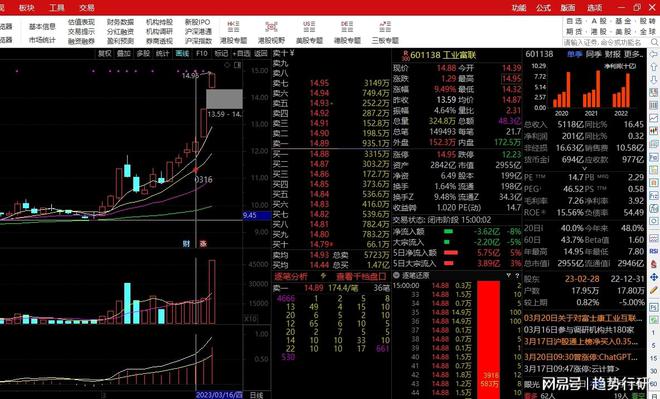Viewport: 660px width, 399px height.
Task: Expand the chevron below 货币金 row
Action: click(x=584, y=168)
